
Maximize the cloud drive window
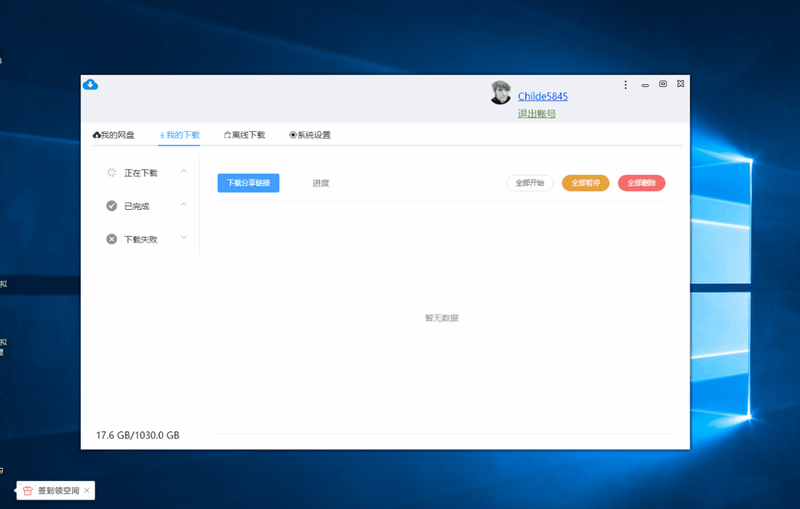663,84
